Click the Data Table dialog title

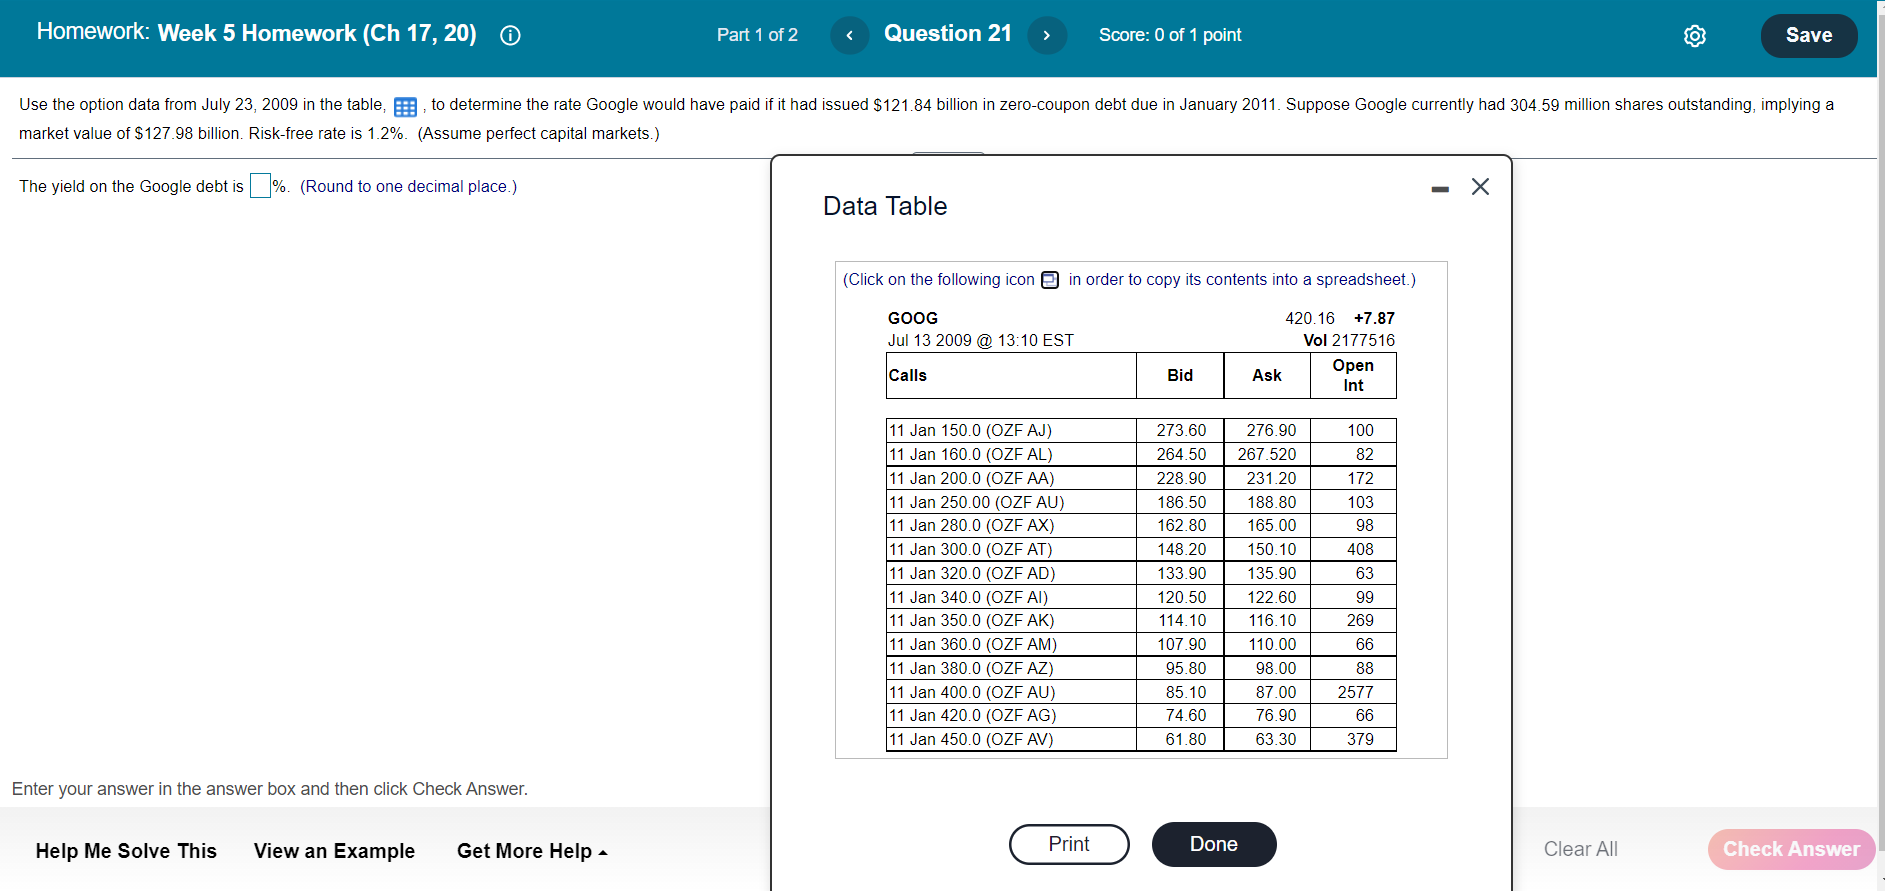click(885, 207)
